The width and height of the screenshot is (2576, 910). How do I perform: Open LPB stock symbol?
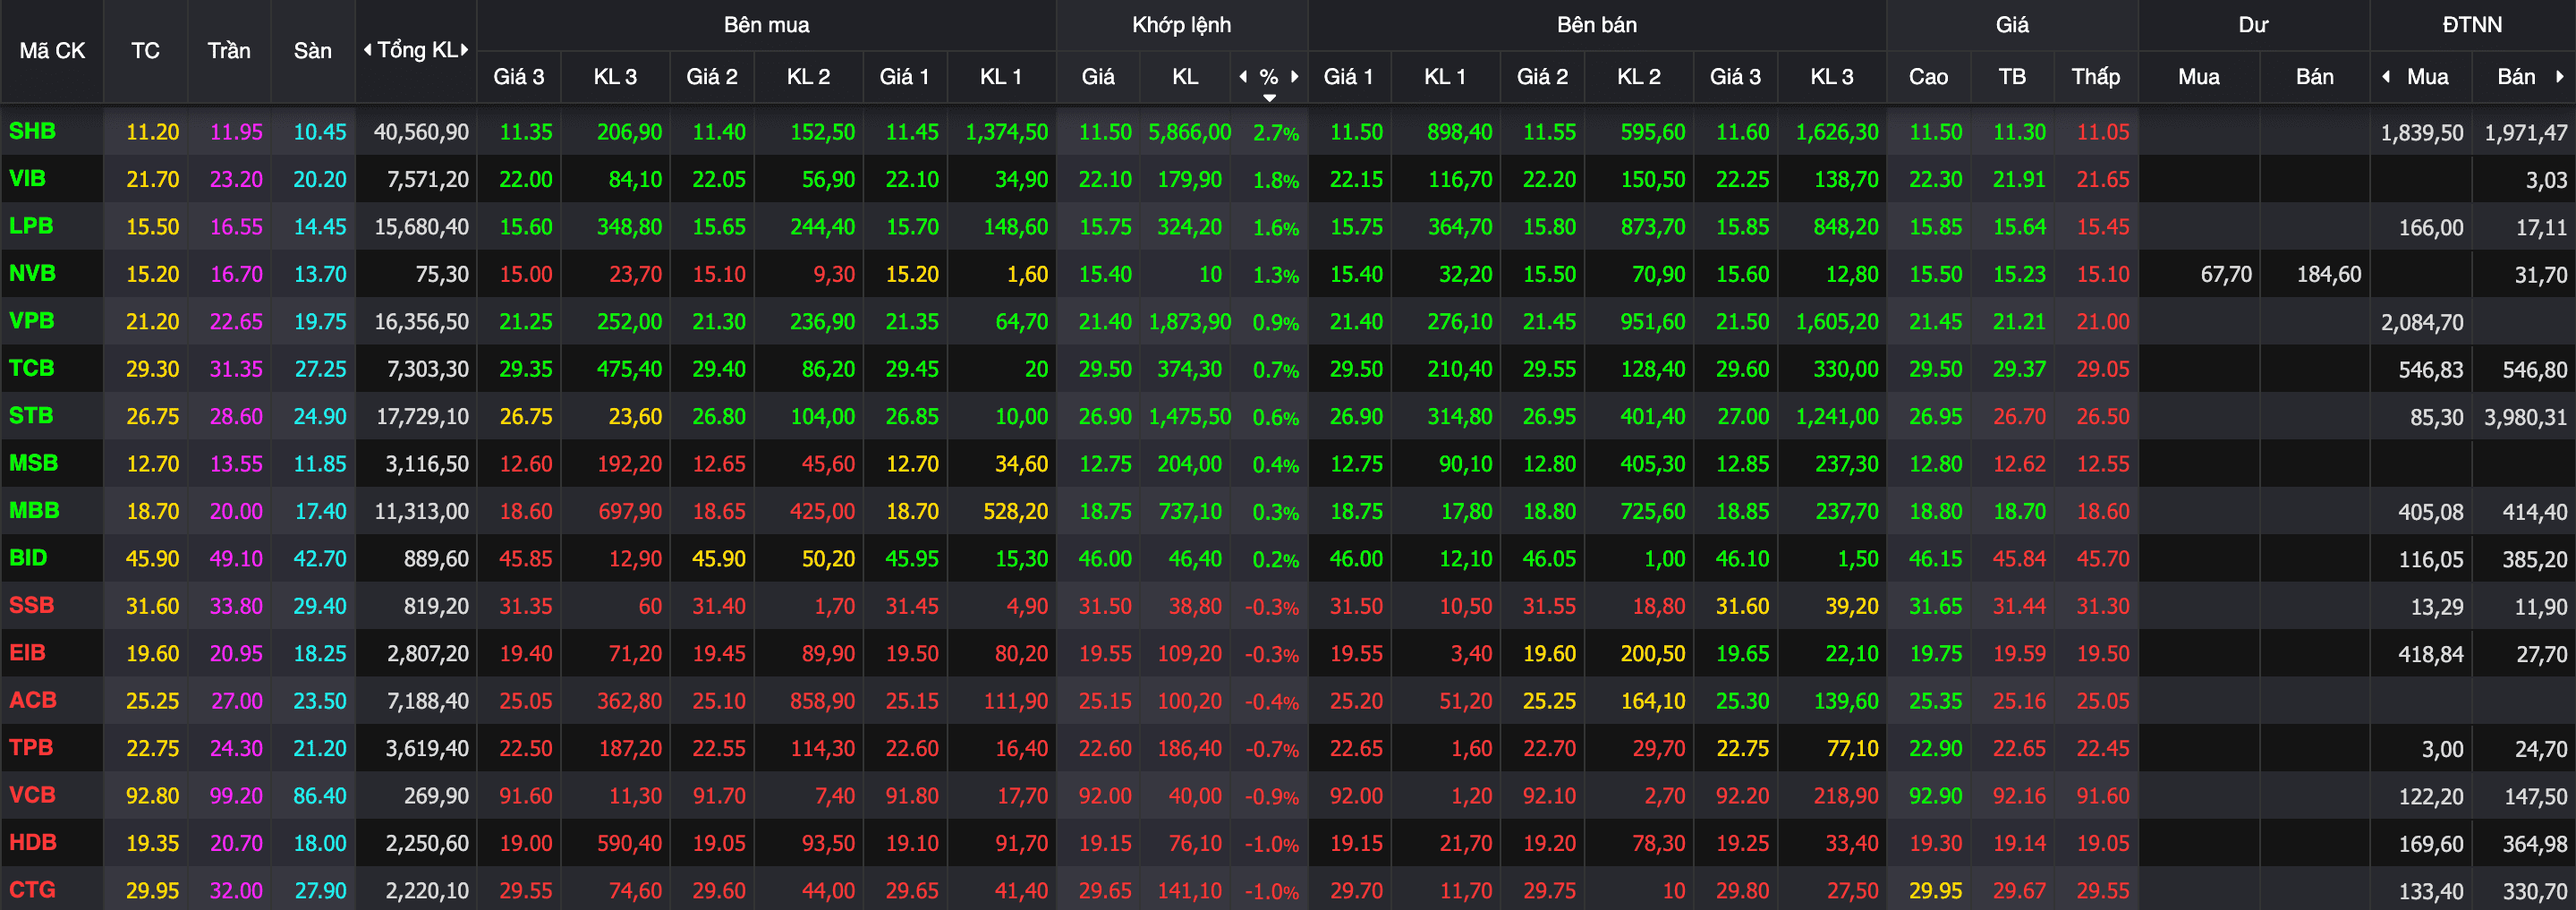[31, 226]
